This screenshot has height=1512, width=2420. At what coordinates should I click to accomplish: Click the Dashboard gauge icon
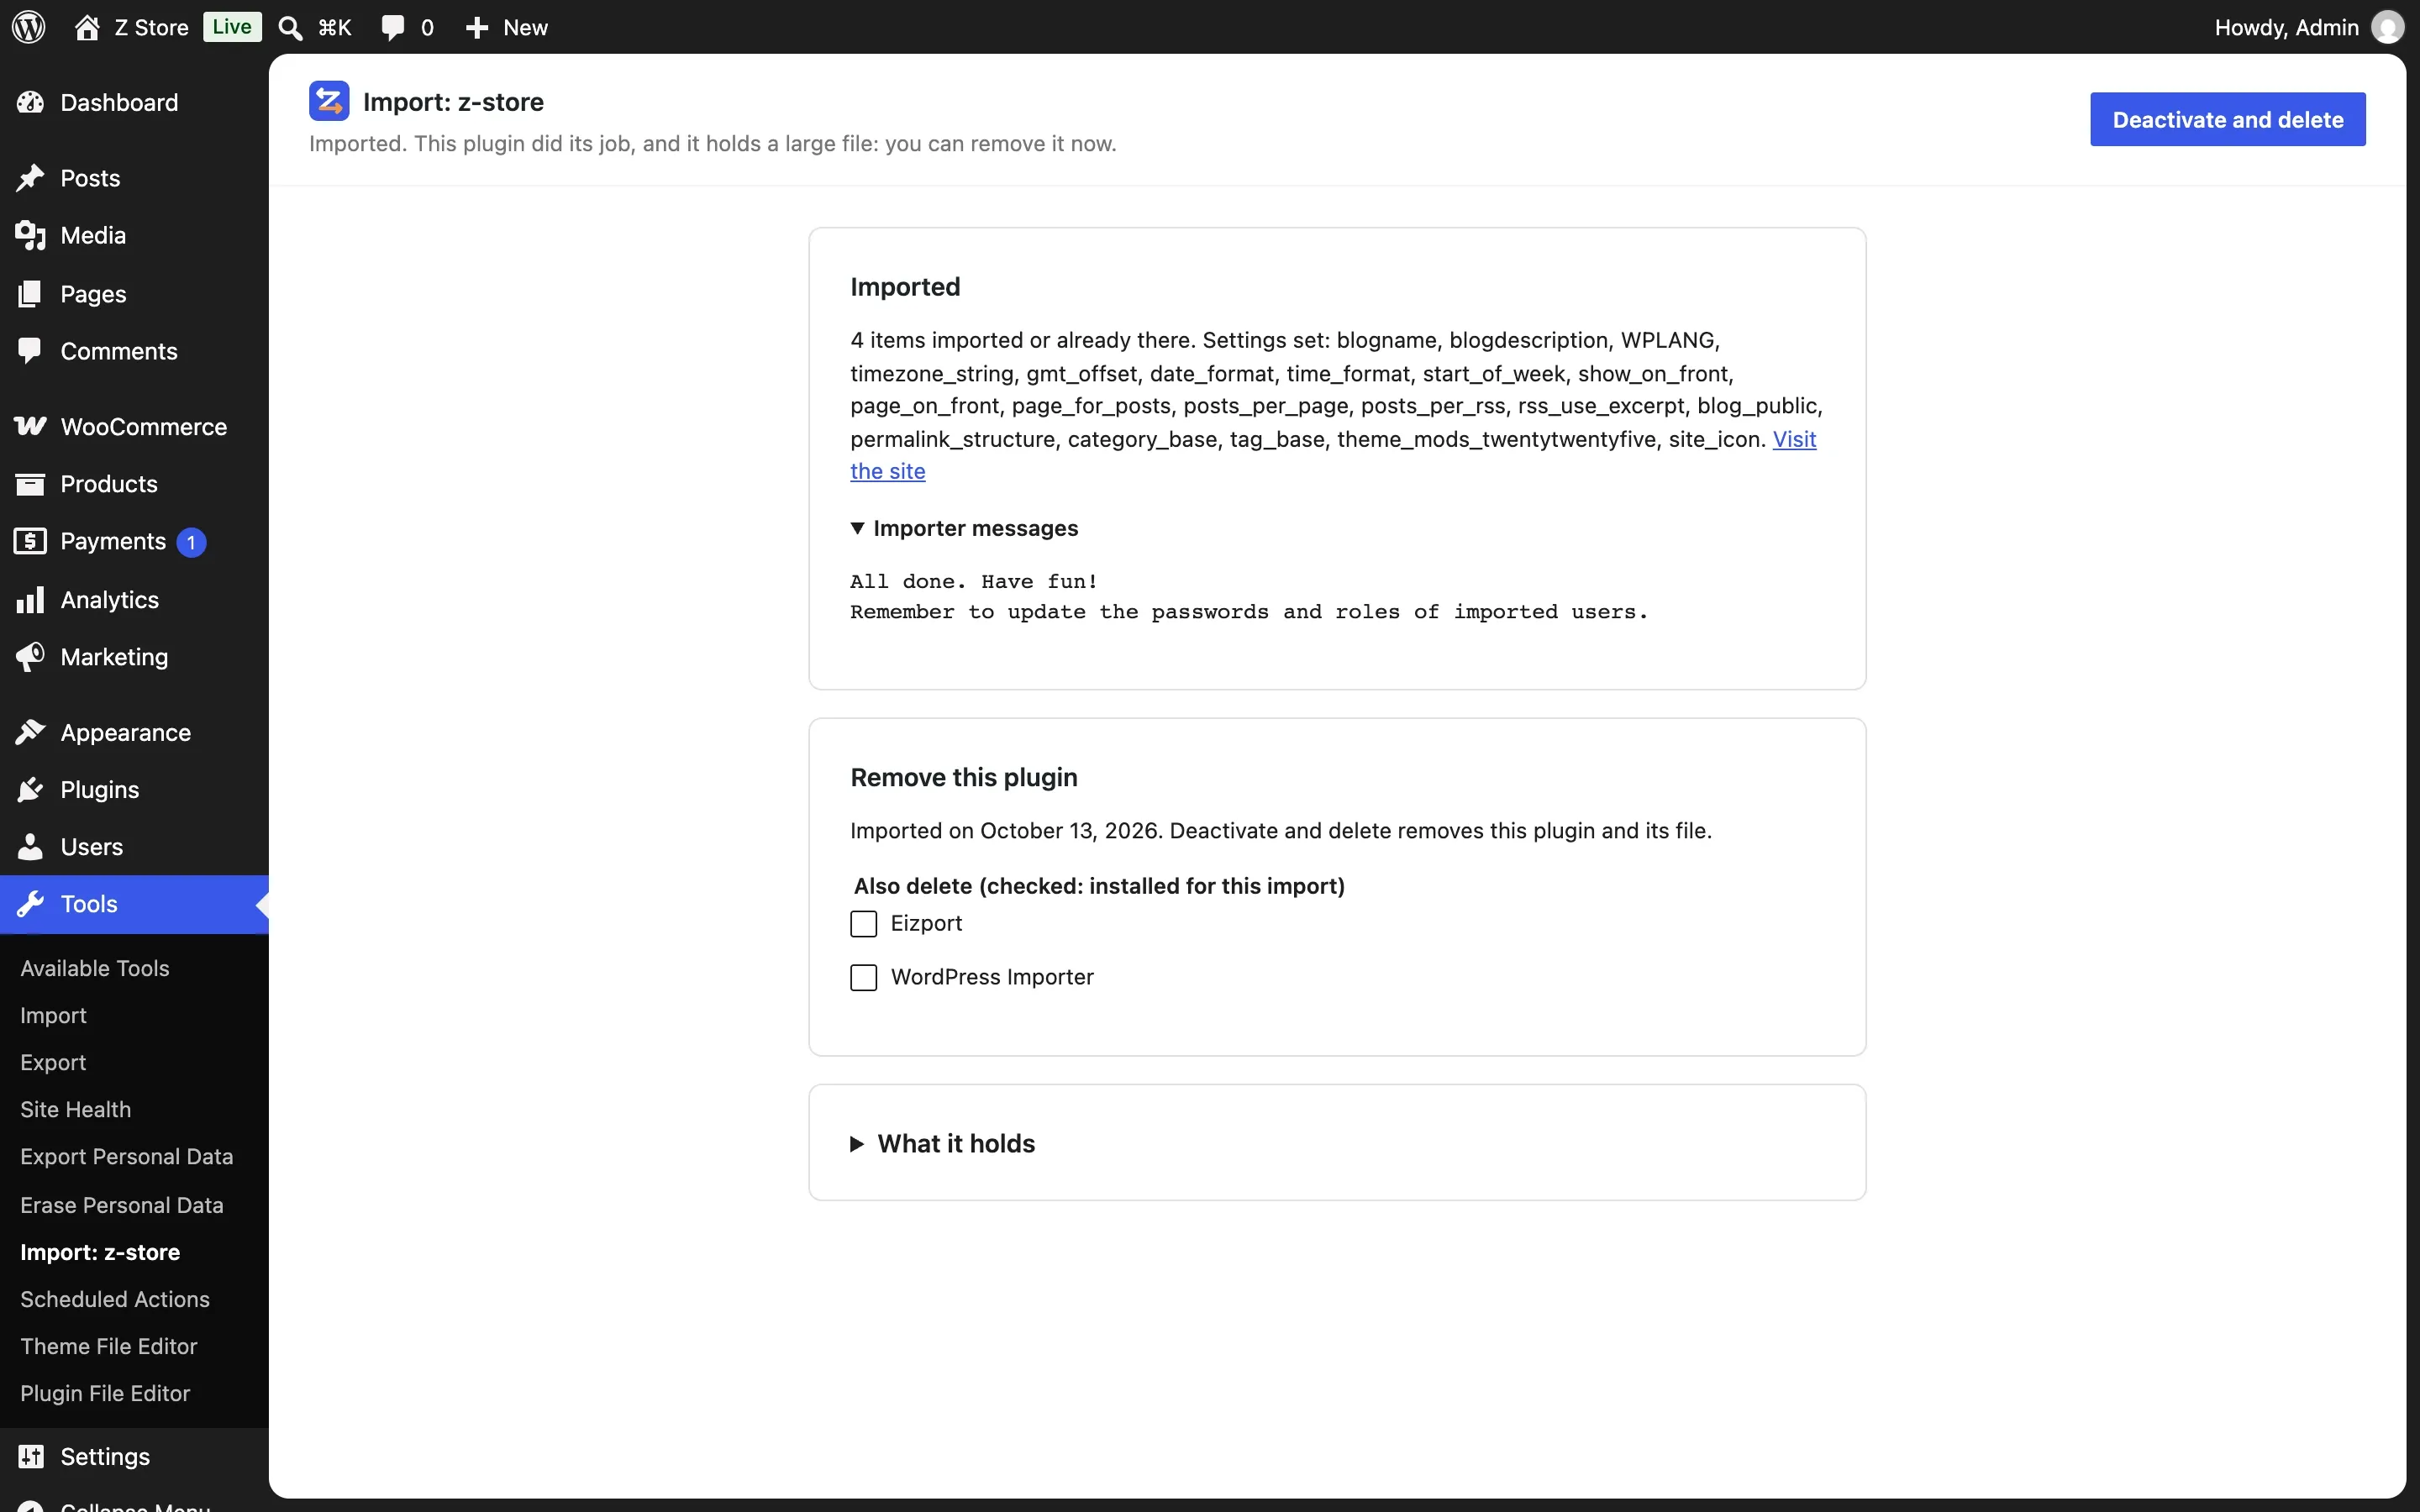(30, 102)
